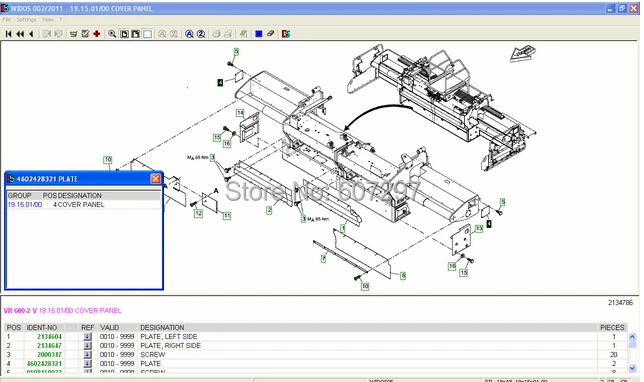The height and width of the screenshot is (382, 644).
Task: Open the Settings menu
Action: 26,19
